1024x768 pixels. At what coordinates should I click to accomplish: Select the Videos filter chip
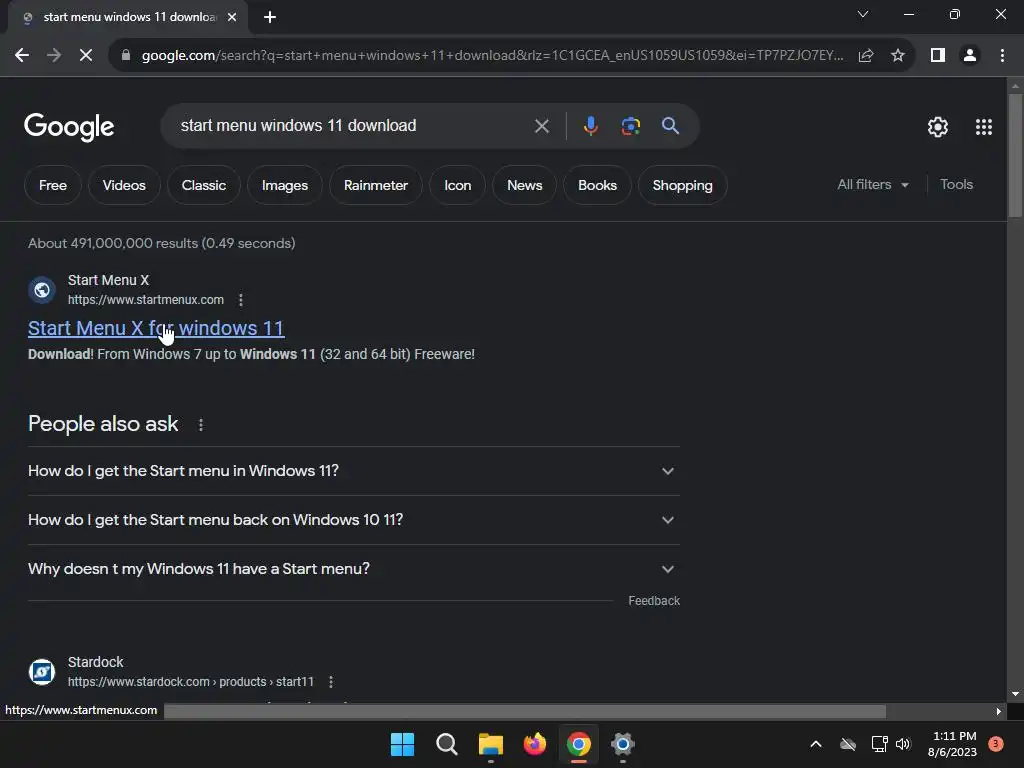click(x=124, y=185)
